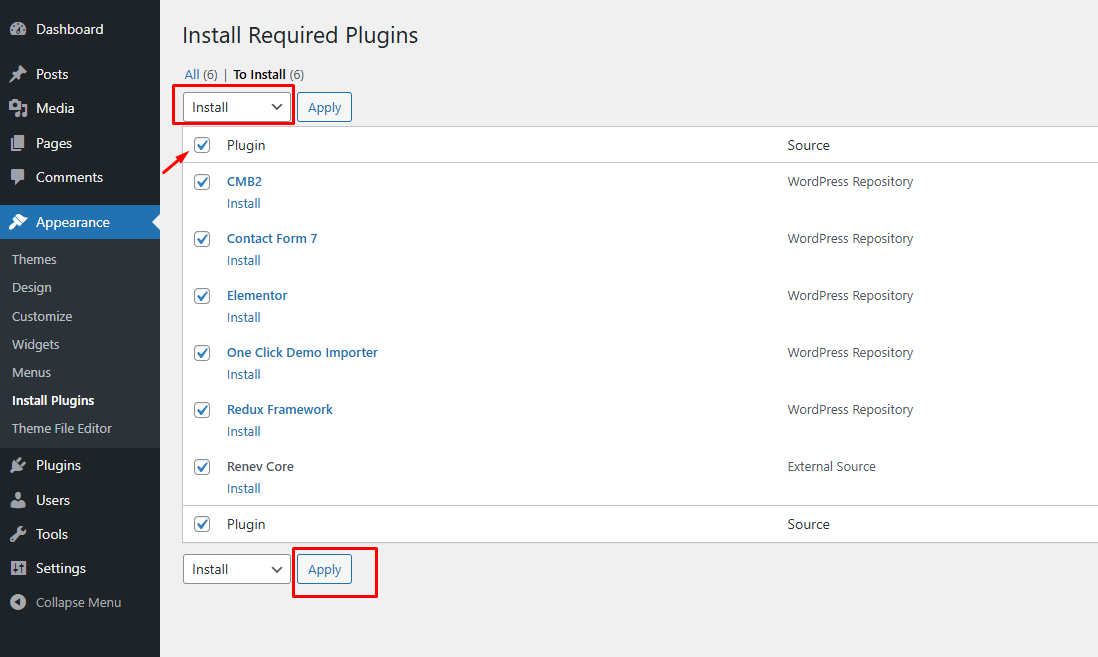
Task: Click the Source column header at top
Action: [x=808, y=145]
